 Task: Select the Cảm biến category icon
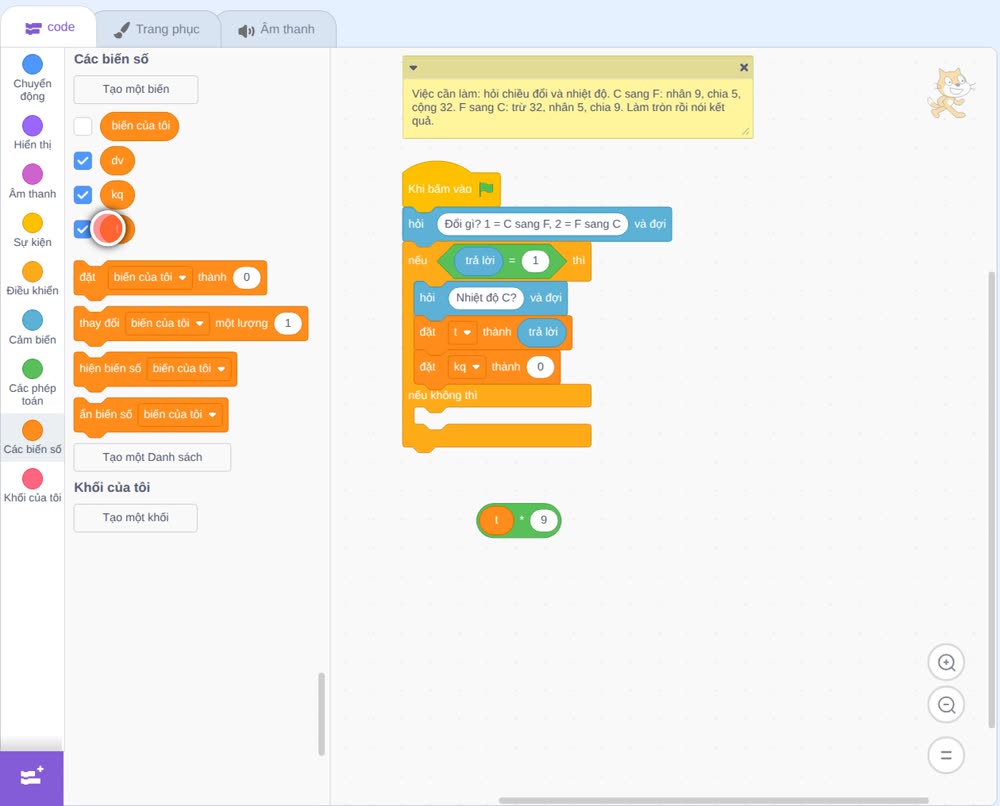[33, 320]
